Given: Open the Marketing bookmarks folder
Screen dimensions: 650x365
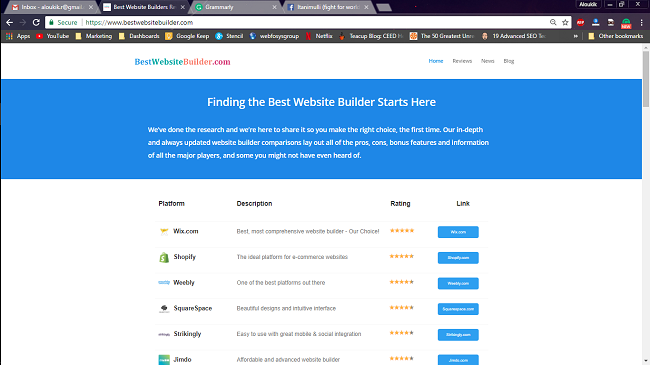Looking at the screenshot, I should coord(94,36).
